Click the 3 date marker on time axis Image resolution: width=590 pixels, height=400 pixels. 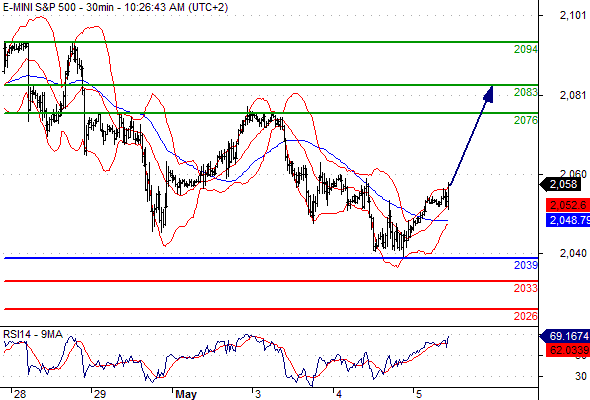pos(257,394)
